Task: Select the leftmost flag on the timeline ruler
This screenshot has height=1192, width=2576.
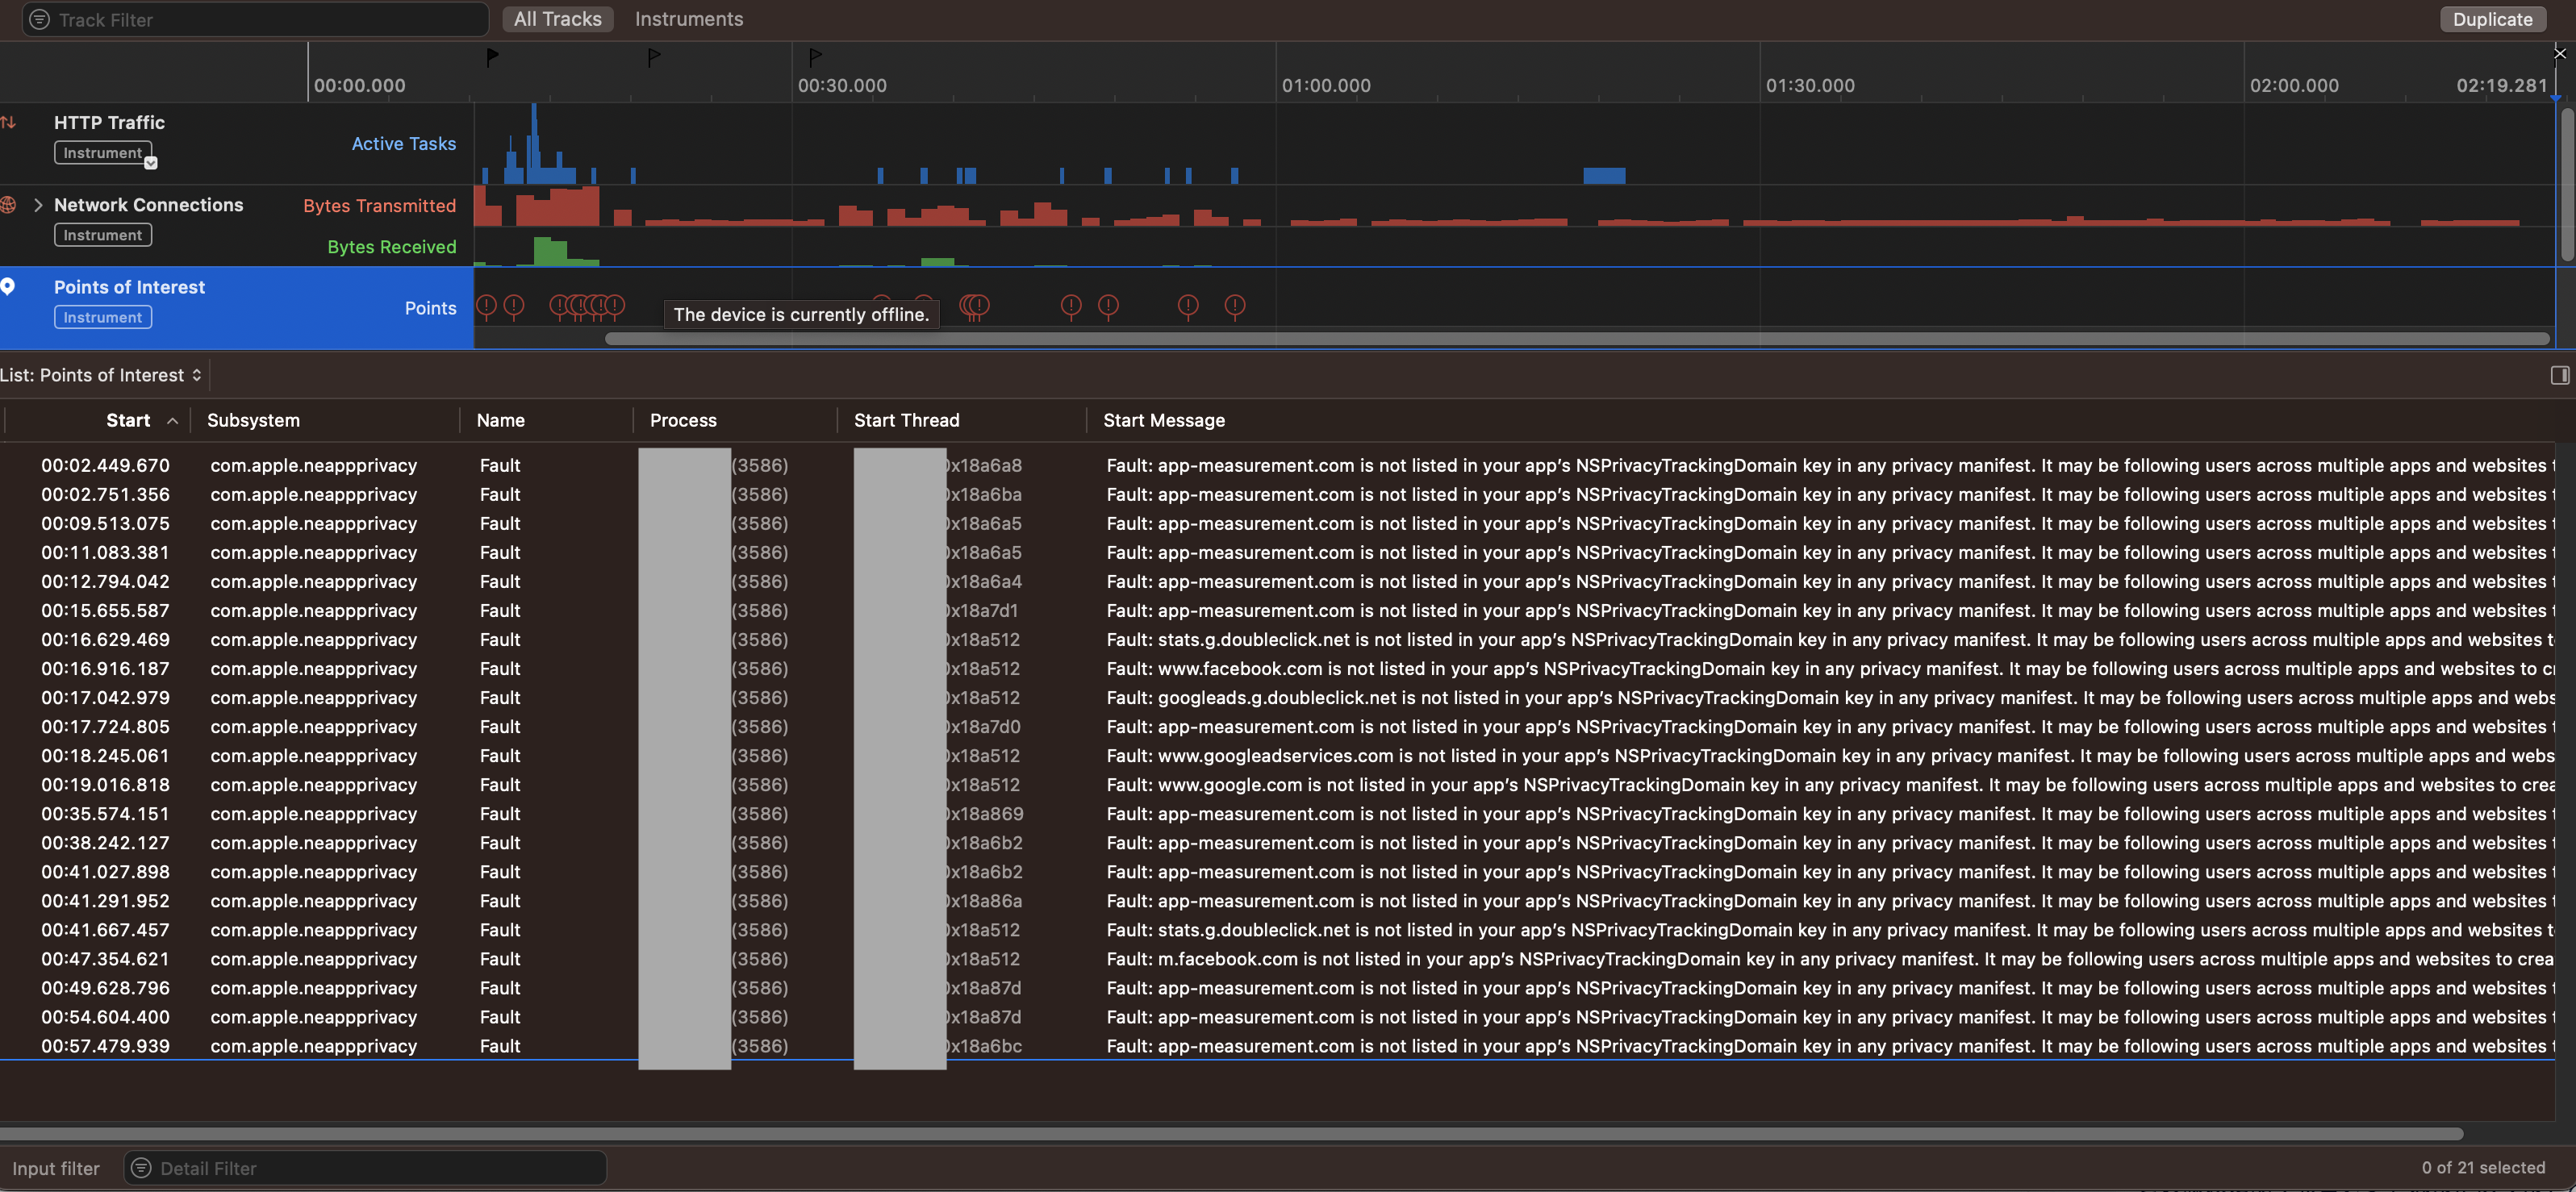Action: pyautogui.click(x=492, y=57)
